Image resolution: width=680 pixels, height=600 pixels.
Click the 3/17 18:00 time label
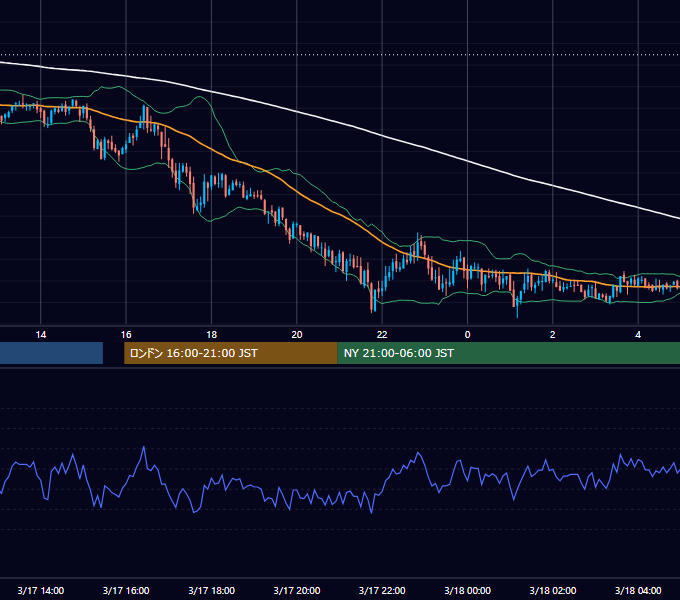point(211,590)
